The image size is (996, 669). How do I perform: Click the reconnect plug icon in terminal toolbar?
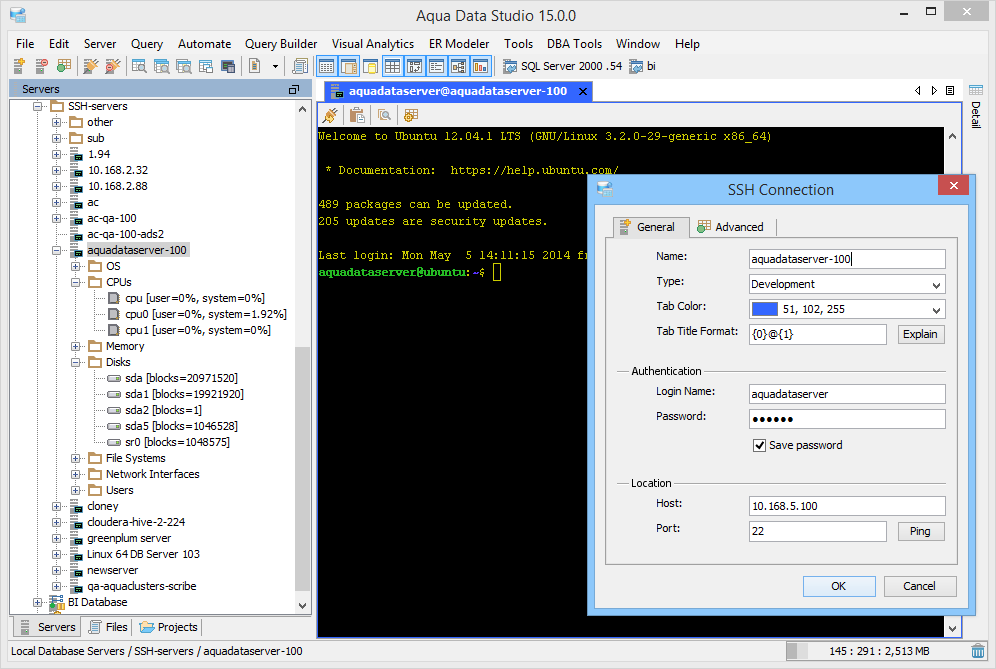(330, 115)
